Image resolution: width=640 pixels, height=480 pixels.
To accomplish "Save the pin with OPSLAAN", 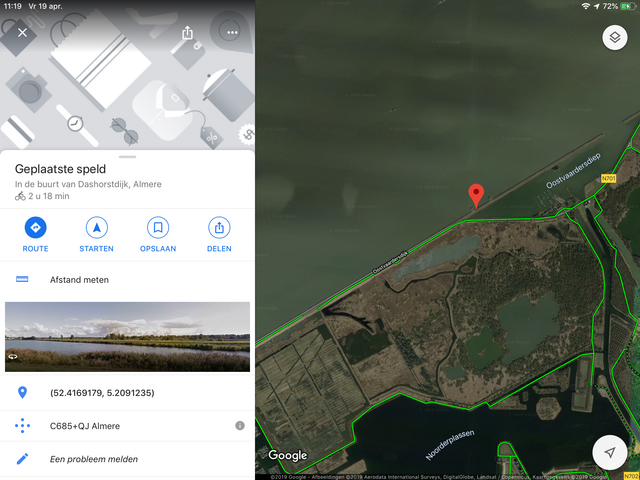I will point(158,235).
